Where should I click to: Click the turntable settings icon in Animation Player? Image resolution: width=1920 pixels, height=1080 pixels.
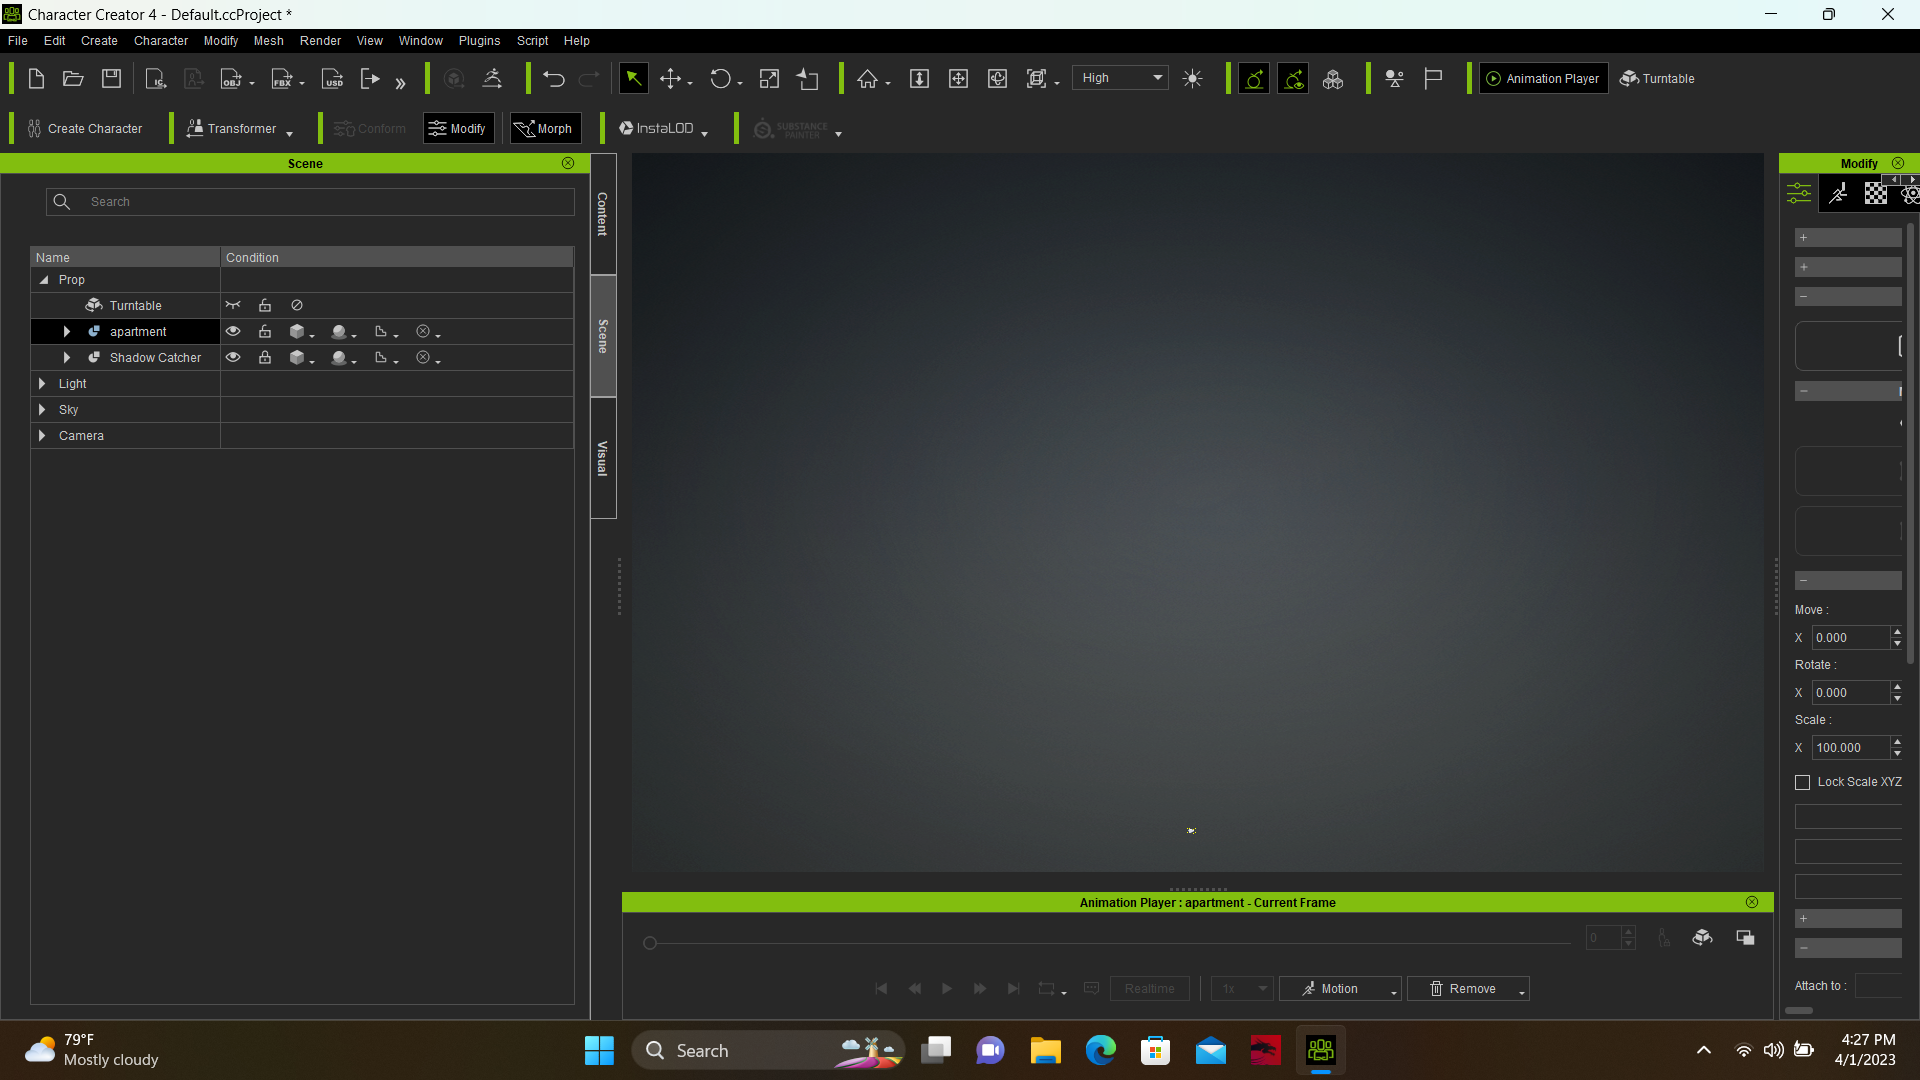(x=1702, y=938)
